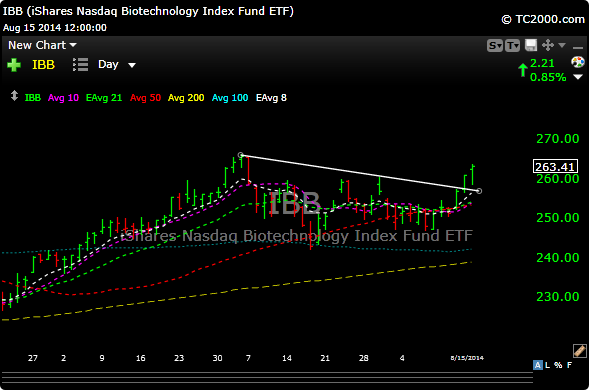The height and width of the screenshot is (390, 589).
Task: Select the ruler drawing tools icon
Action: tap(580, 351)
